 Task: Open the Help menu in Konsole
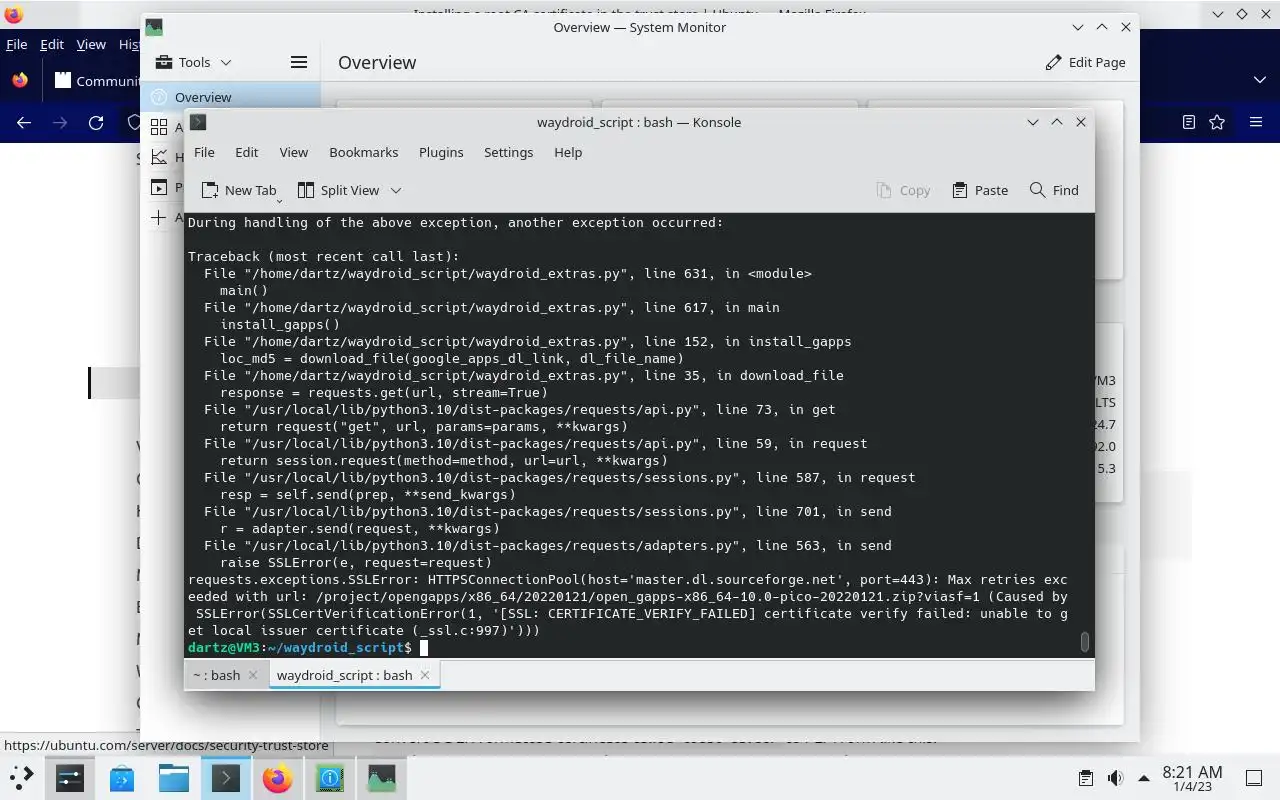tap(567, 152)
